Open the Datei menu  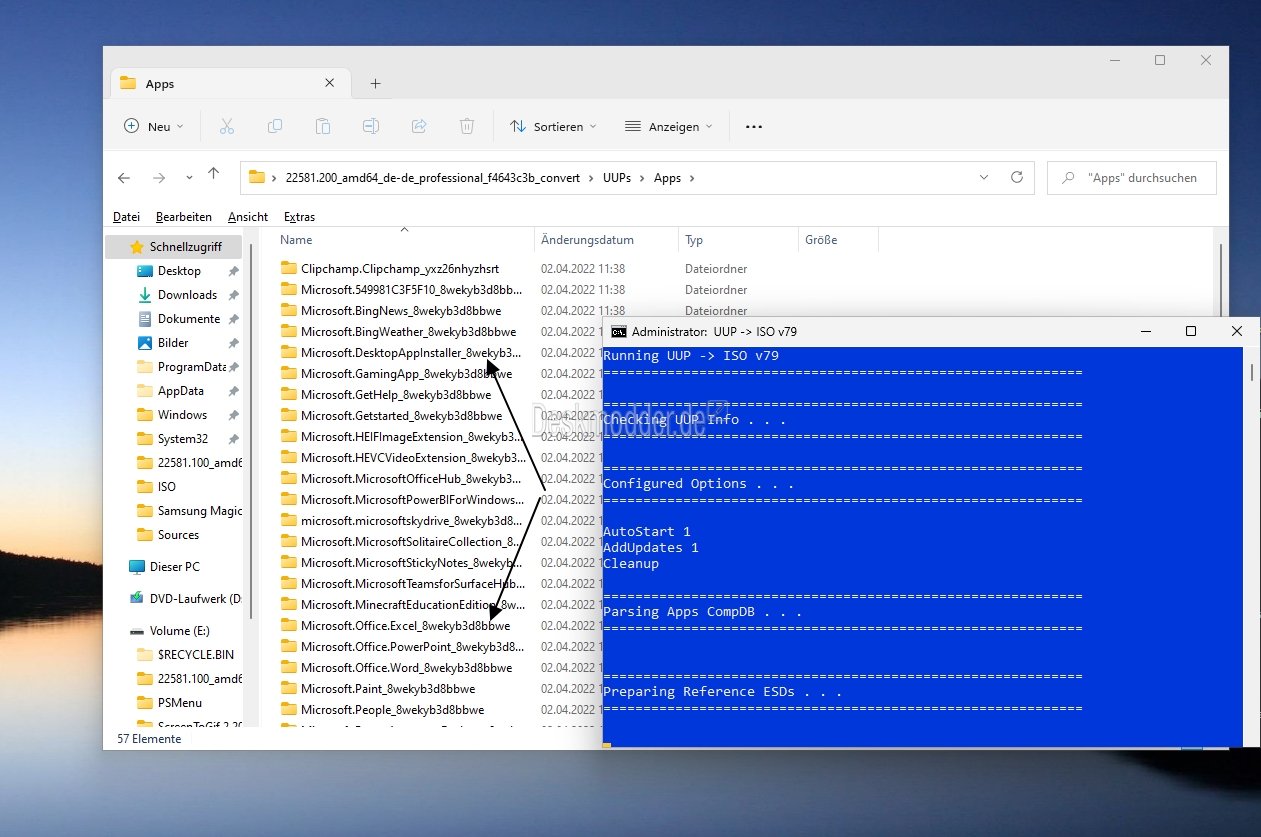pos(126,217)
